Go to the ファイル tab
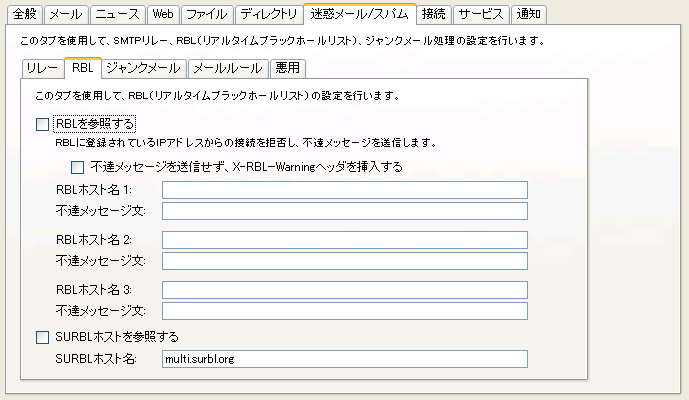The height and width of the screenshot is (400, 689). [x=206, y=14]
